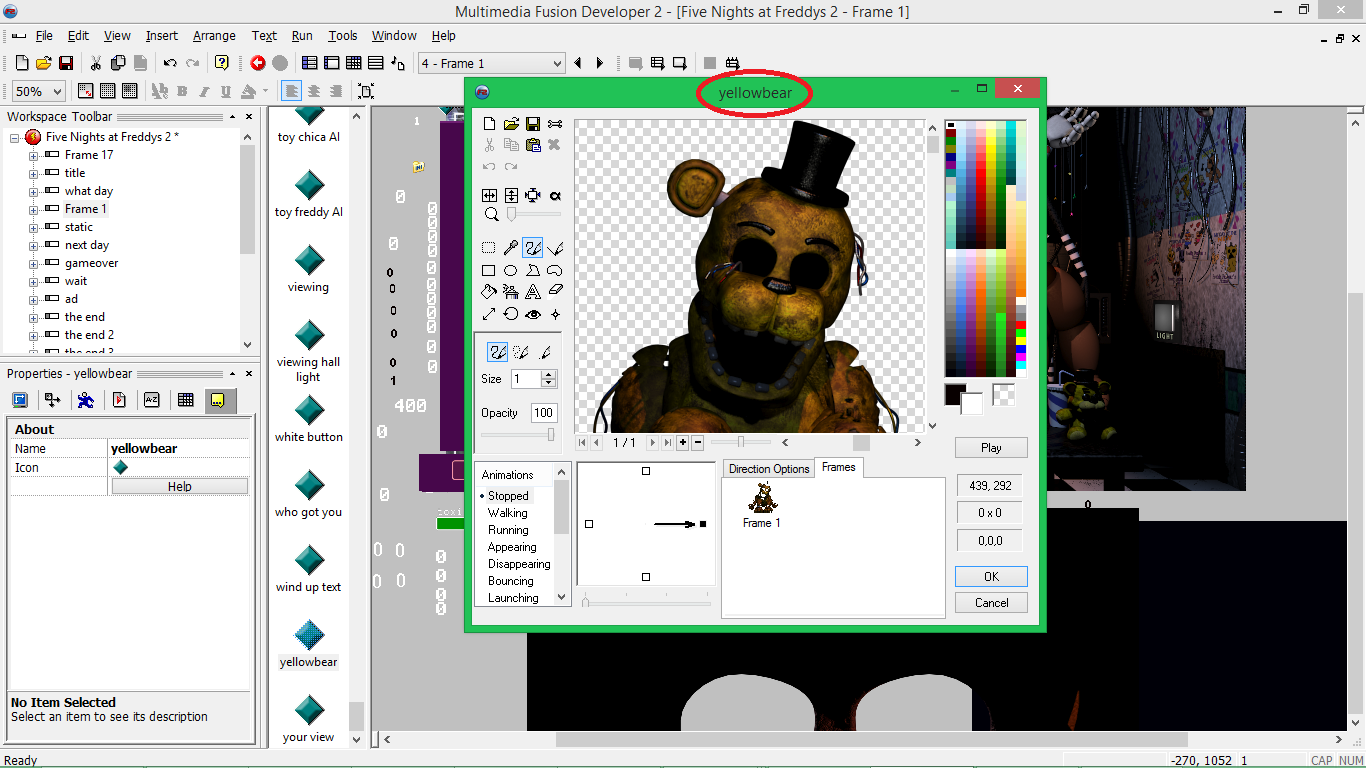1366x768 pixels.
Task: Open the Storyboard Editor from the main toolbar
Action: pos(310,63)
